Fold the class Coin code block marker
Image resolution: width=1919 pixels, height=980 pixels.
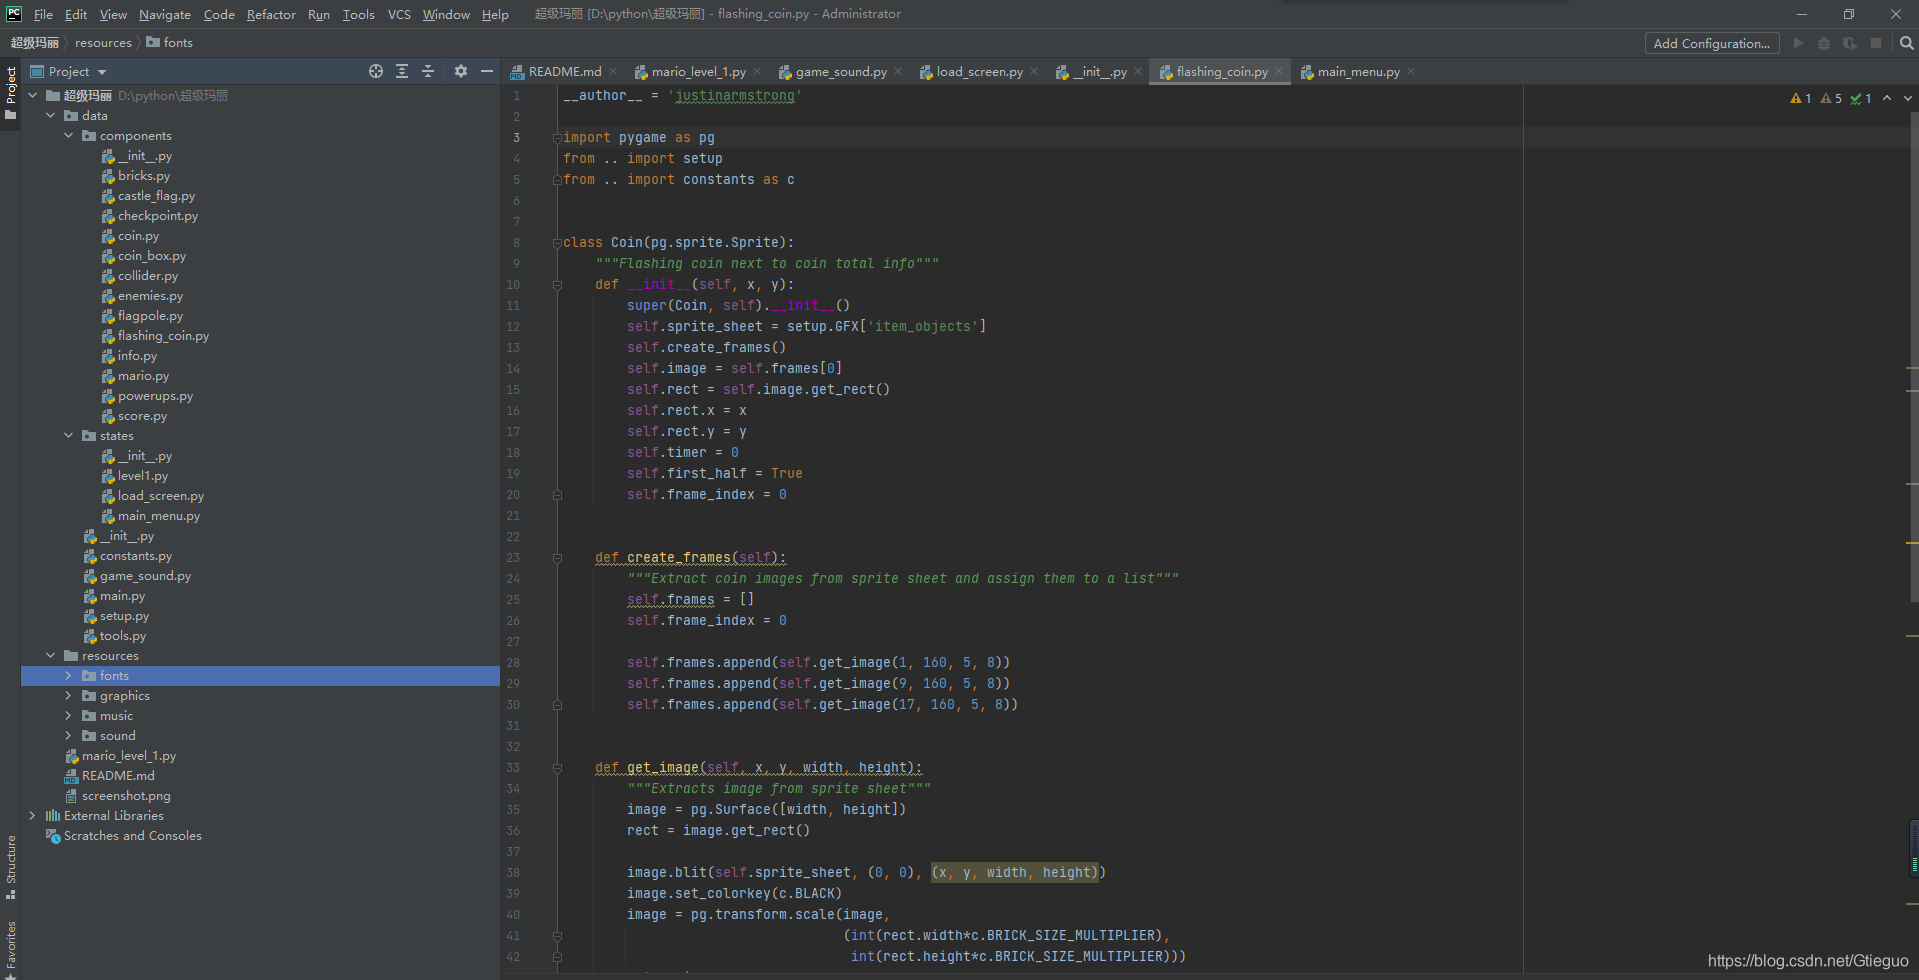557,243
